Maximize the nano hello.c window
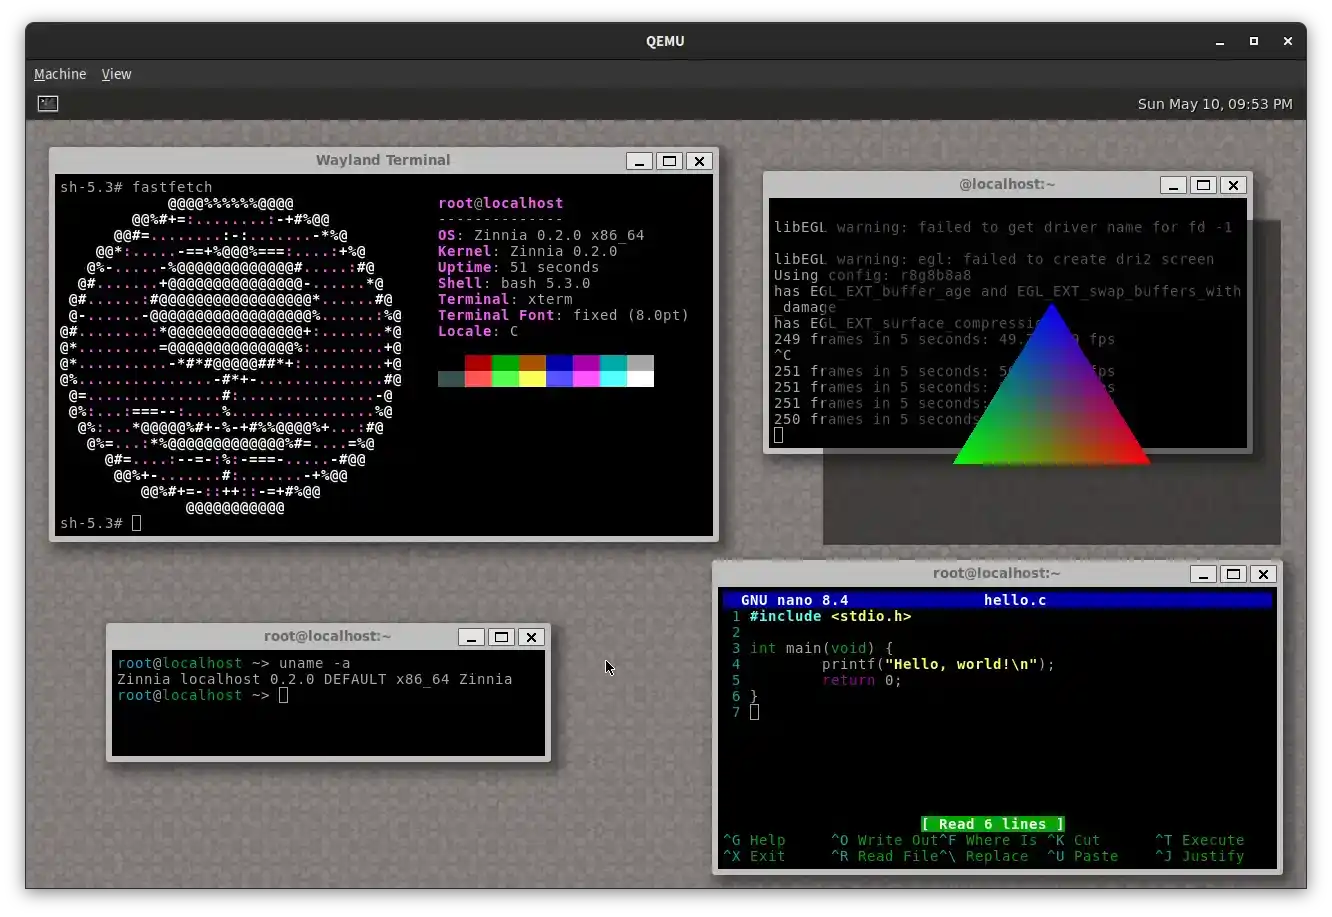 pyautogui.click(x=1234, y=574)
